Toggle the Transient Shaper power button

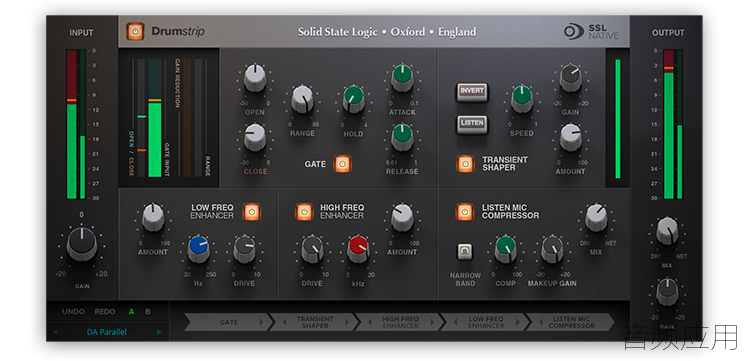pyautogui.click(x=465, y=164)
